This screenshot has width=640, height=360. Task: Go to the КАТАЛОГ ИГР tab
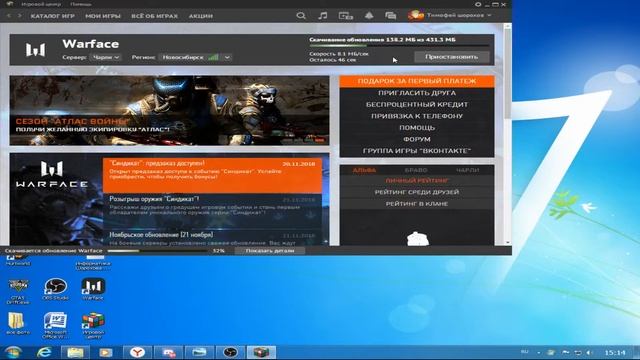(x=53, y=16)
